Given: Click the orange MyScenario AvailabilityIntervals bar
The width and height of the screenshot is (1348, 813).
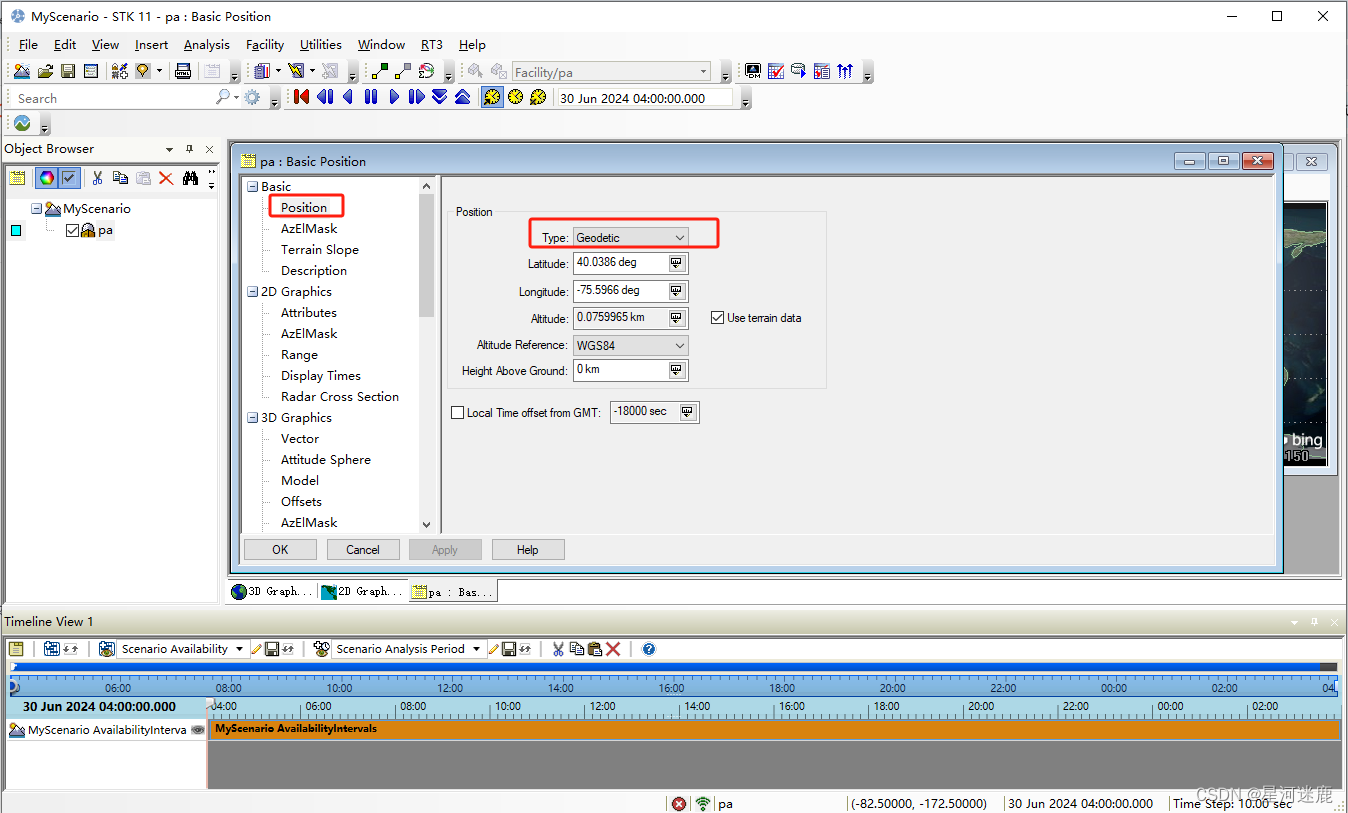Looking at the screenshot, I should pos(775,730).
